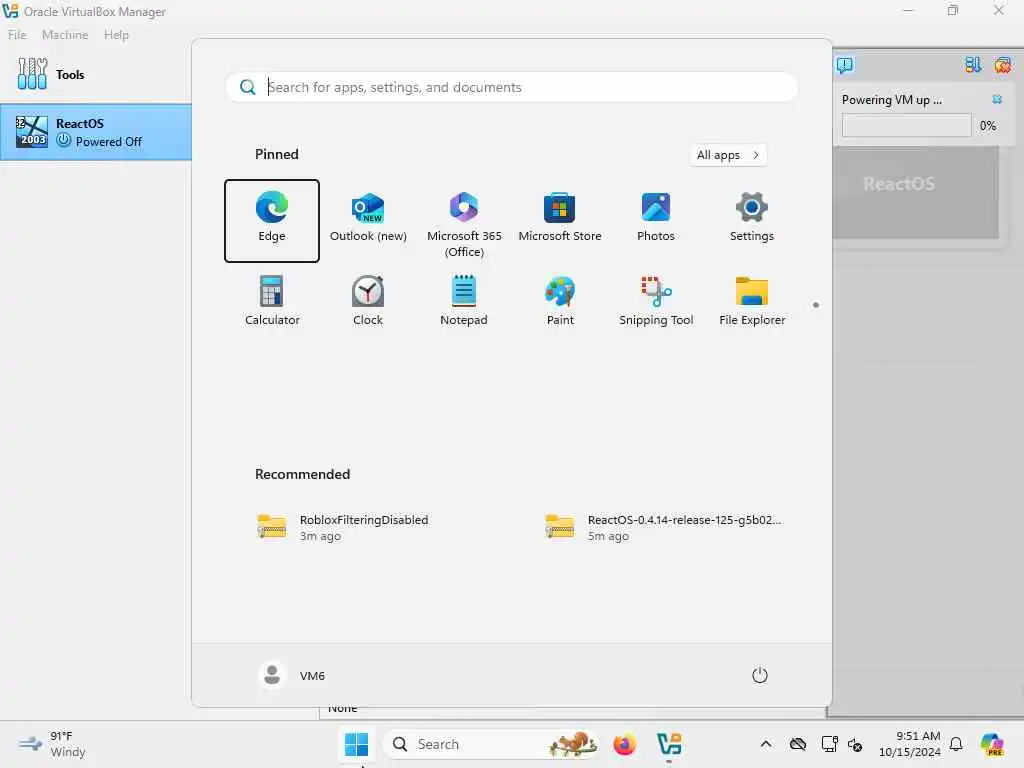This screenshot has height=768, width=1024.
Task: Launch Snipping Tool
Action: click(x=656, y=302)
